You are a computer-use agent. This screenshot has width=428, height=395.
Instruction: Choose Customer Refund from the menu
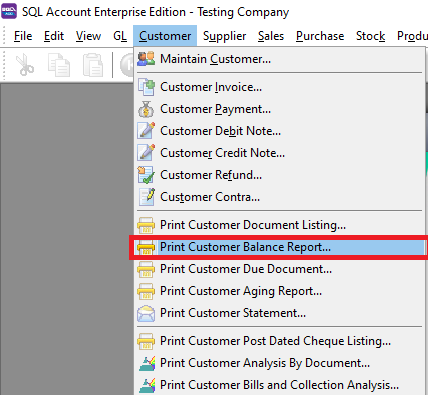pos(280,175)
